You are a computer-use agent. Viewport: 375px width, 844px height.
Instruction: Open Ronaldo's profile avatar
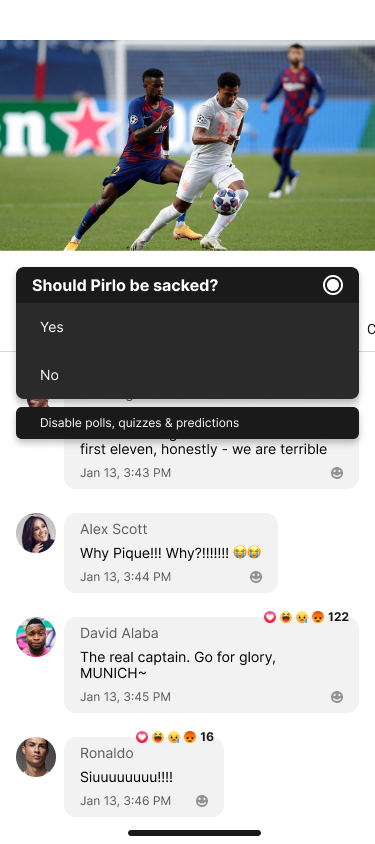pyautogui.click(x=36, y=757)
